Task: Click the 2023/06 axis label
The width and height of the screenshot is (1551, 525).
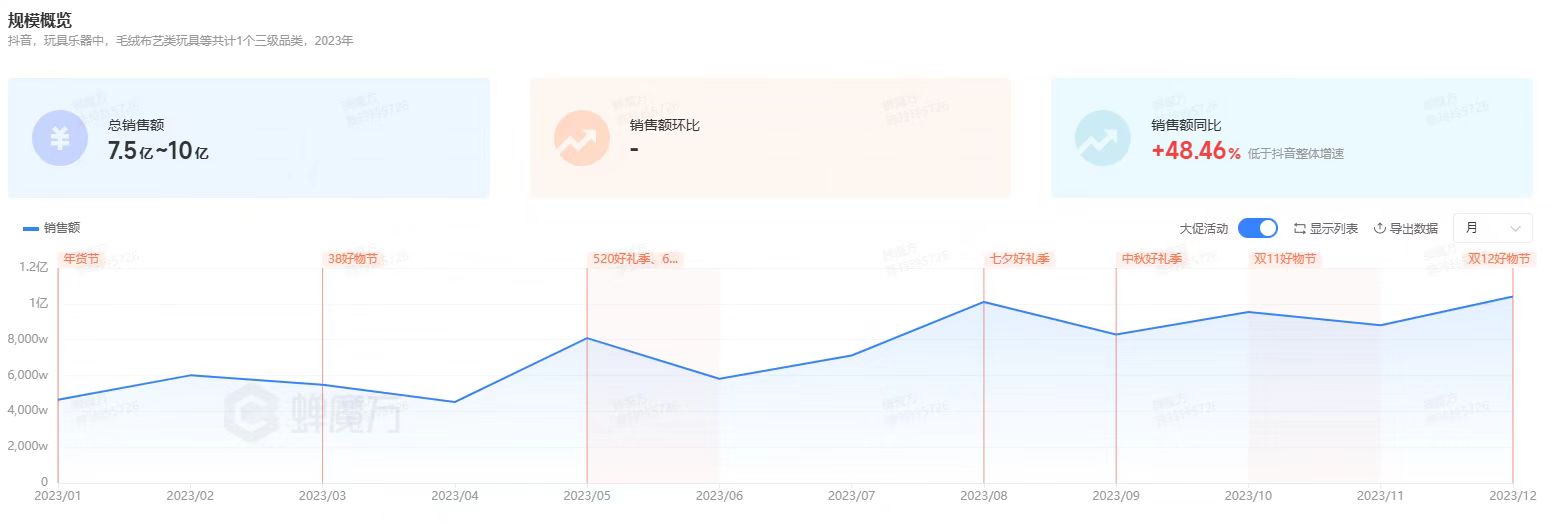Action: coord(719,495)
